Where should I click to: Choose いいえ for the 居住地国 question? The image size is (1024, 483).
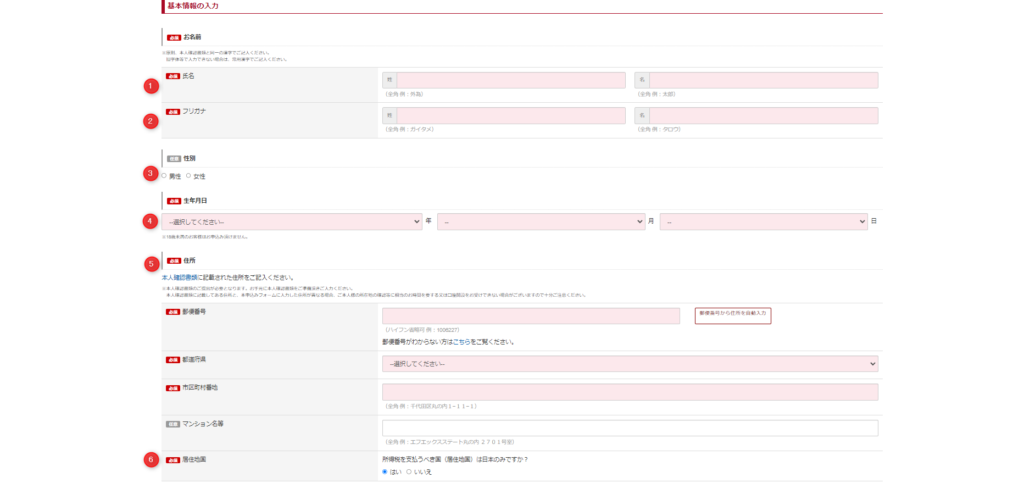coord(409,471)
